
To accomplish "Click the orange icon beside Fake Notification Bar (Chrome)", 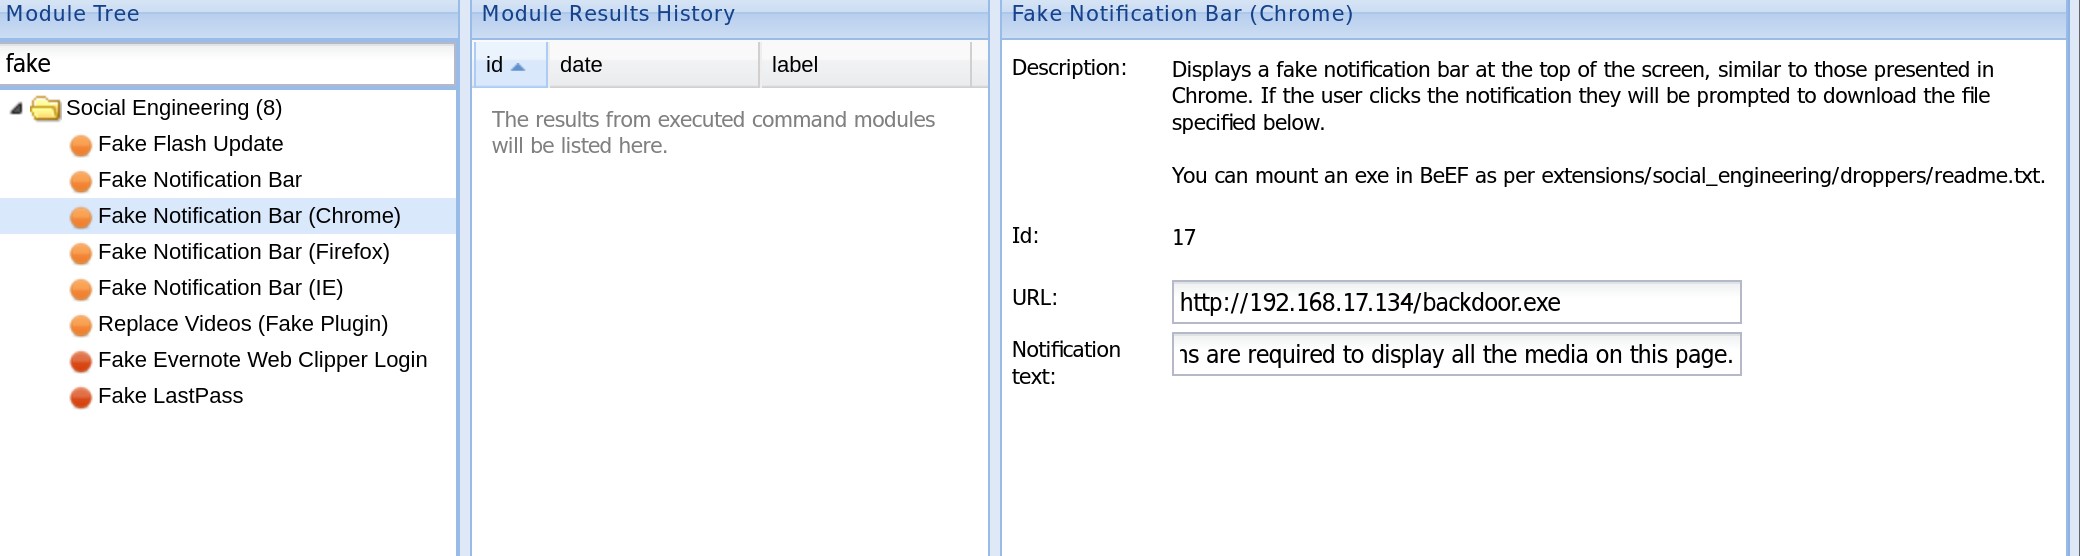I will [81, 218].
